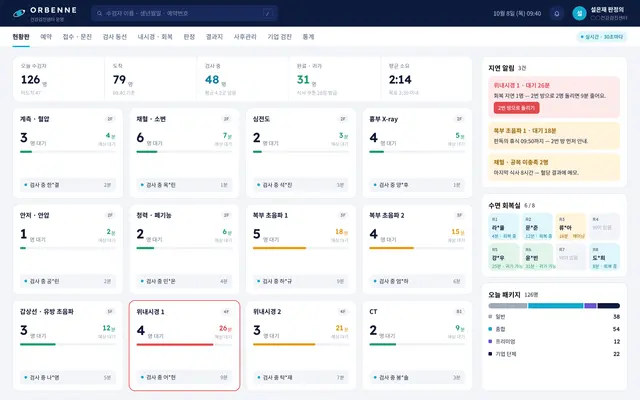Focus the patient search field
640x400 pixels.
pos(184,13)
